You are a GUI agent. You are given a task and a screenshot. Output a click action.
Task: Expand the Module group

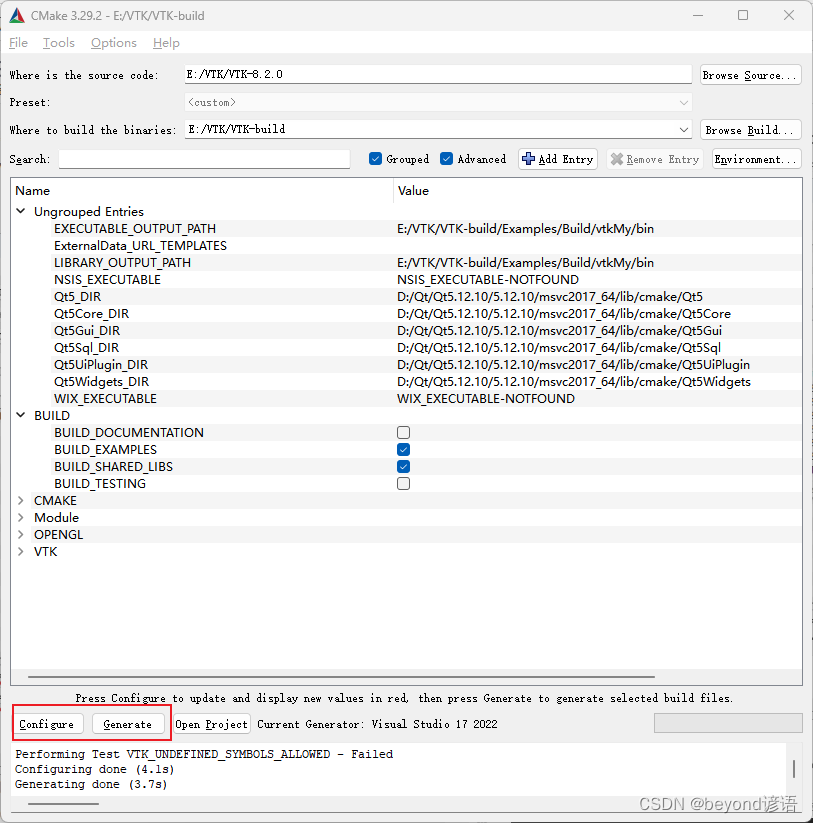click(21, 518)
